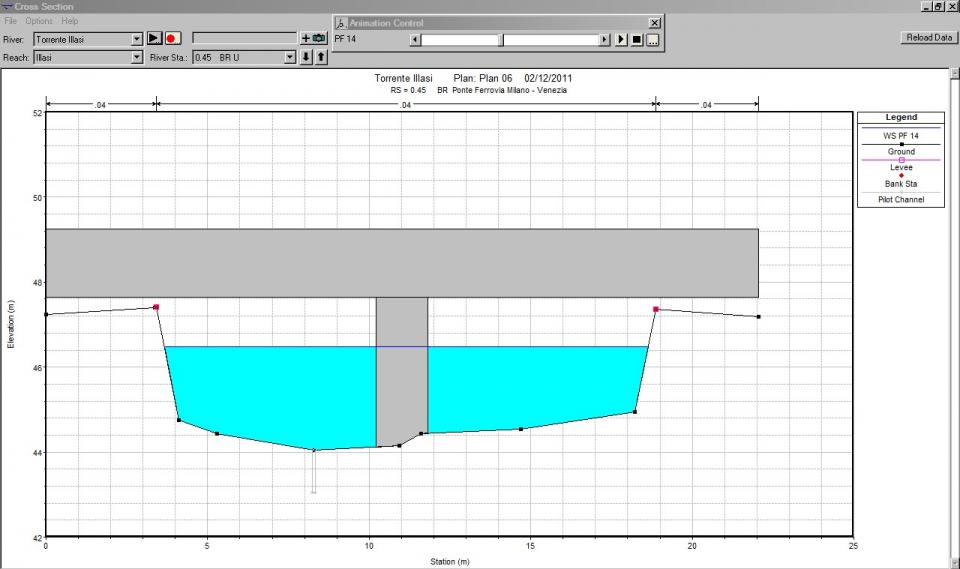Click the plus camera snapshot icon
This screenshot has width=960, height=569.
313,38
